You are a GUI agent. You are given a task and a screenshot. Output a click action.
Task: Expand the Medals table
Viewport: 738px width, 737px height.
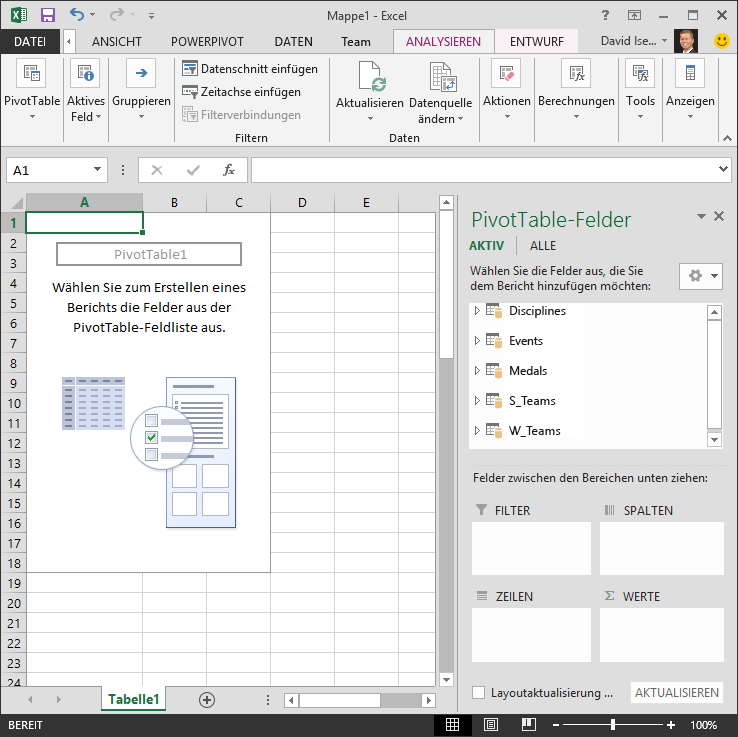[x=477, y=370]
